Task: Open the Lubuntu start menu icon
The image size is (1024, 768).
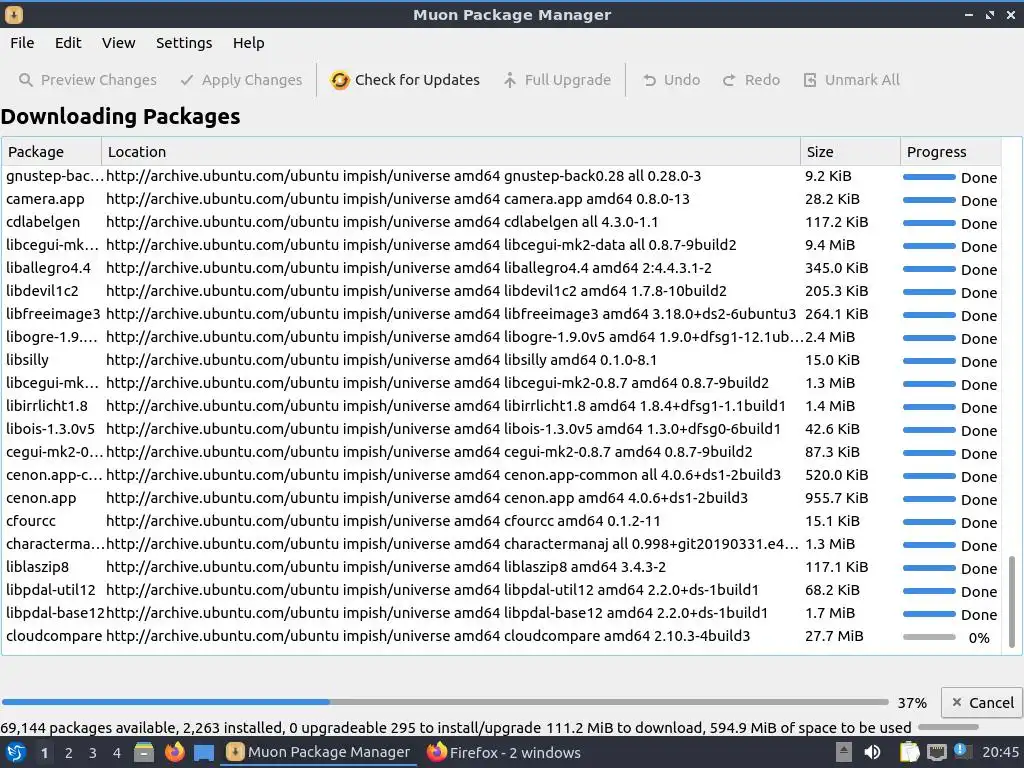Action: [x=16, y=753]
